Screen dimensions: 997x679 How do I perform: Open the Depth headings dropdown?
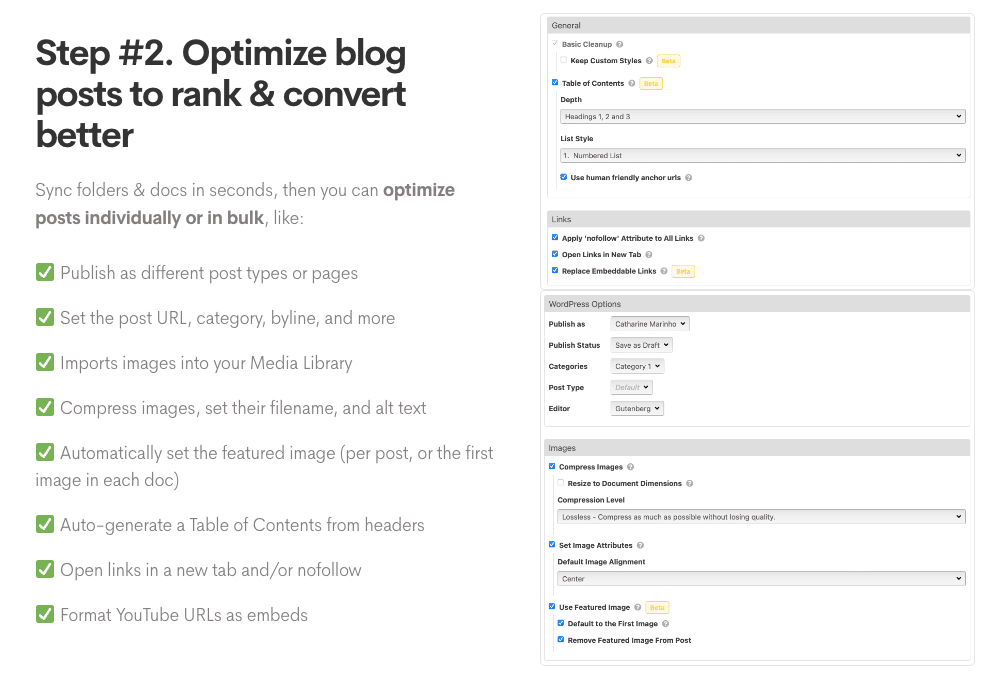coord(762,117)
